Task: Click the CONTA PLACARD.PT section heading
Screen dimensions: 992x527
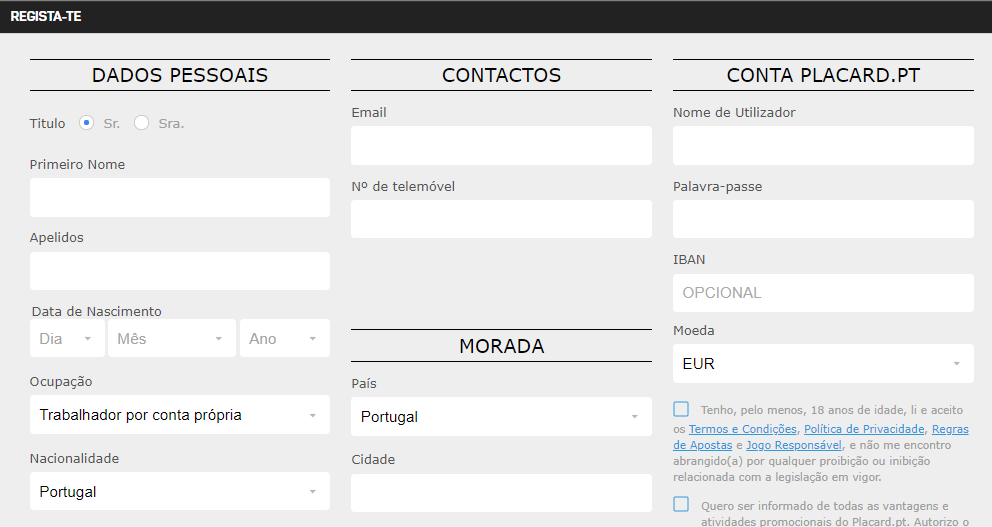Action: [x=823, y=75]
